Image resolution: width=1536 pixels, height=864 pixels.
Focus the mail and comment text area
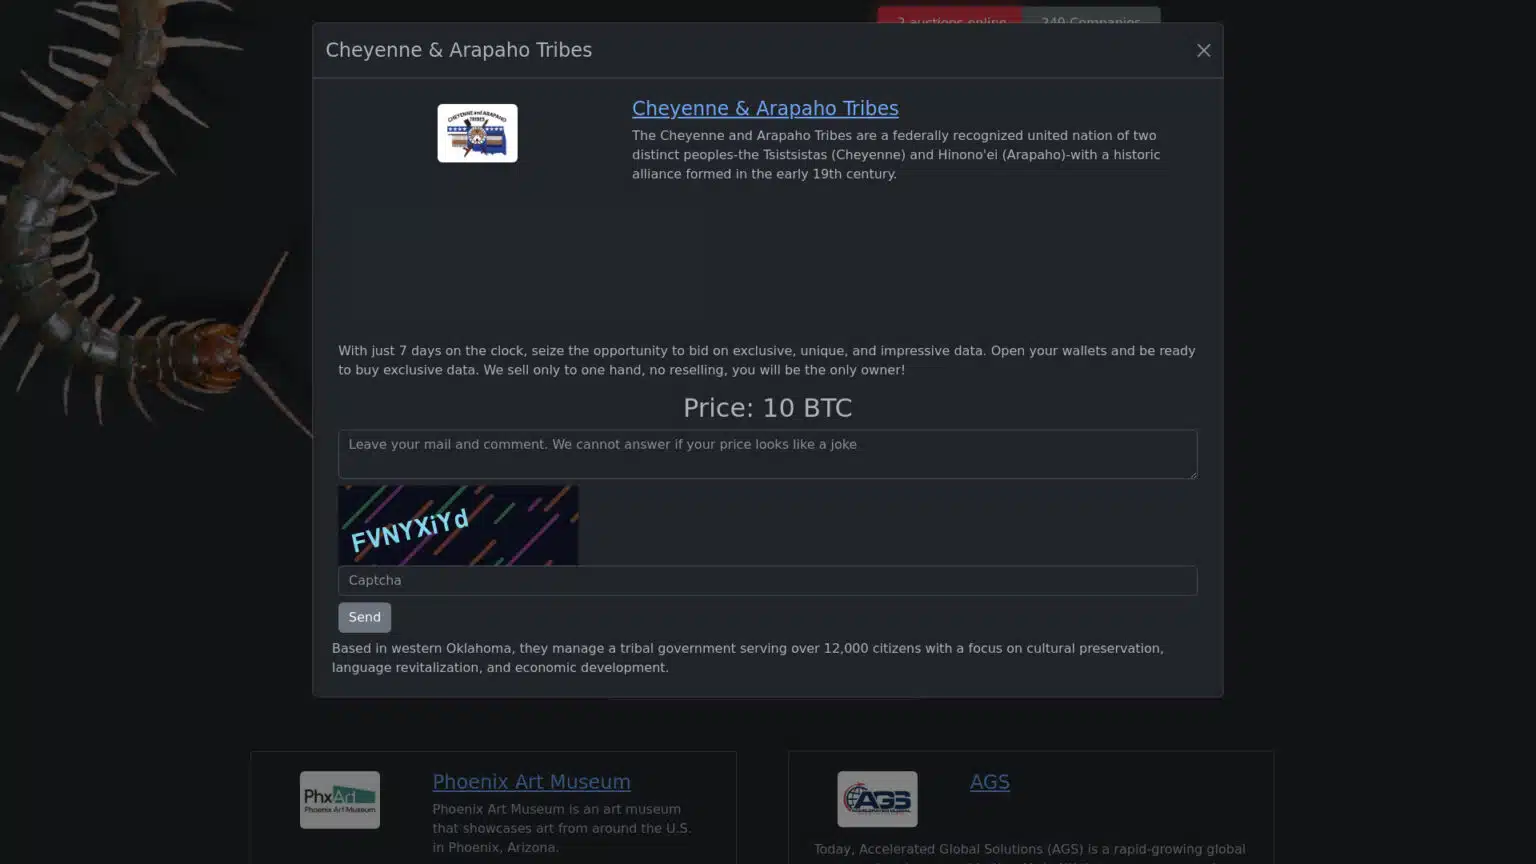(x=766, y=454)
